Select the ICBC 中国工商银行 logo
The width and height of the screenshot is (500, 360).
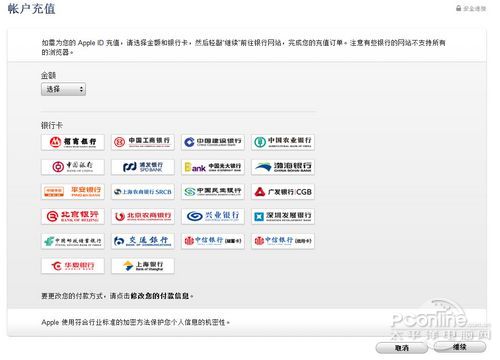click(143, 142)
